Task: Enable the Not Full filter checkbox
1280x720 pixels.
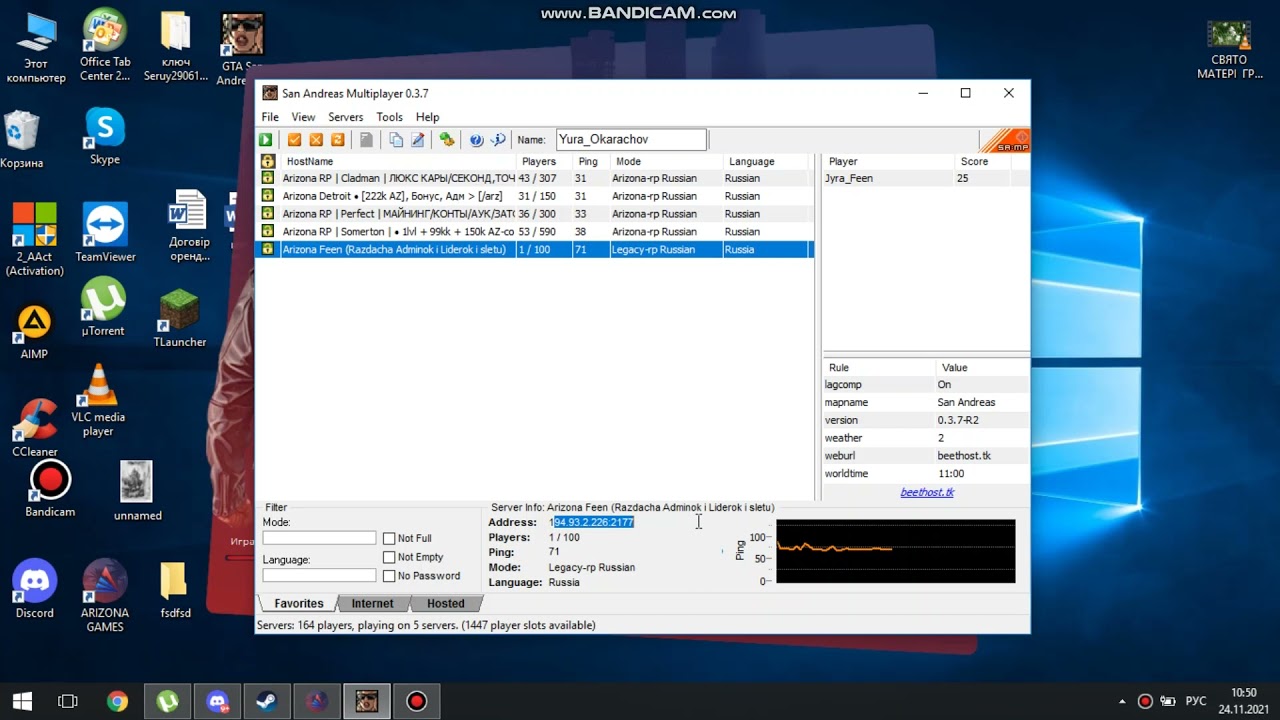Action: tap(389, 539)
